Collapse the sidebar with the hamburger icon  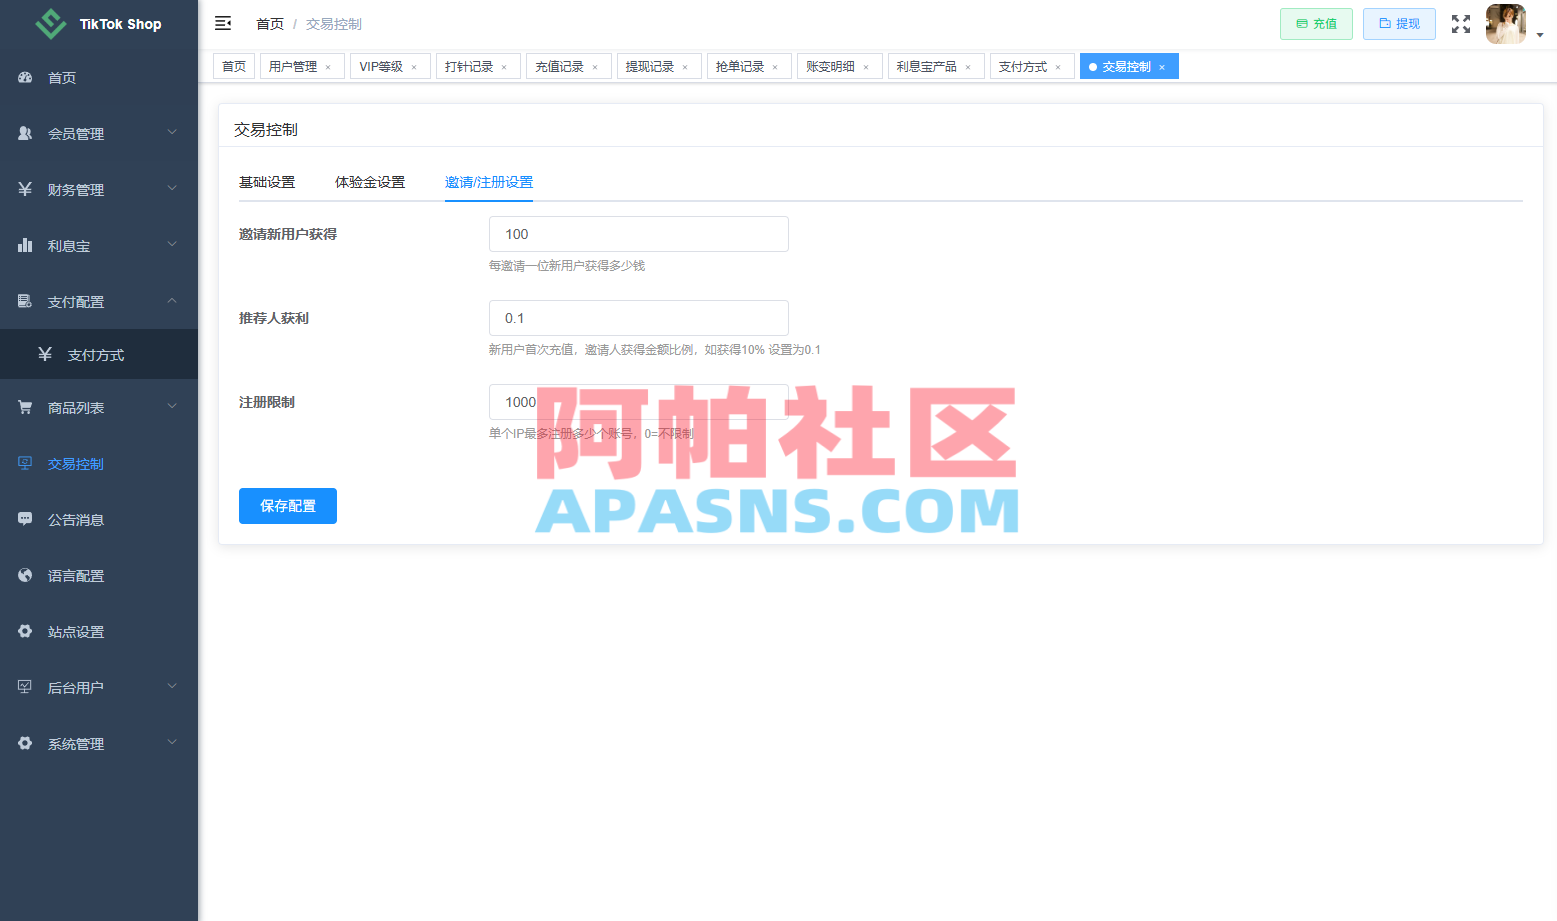tap(223, 23)
